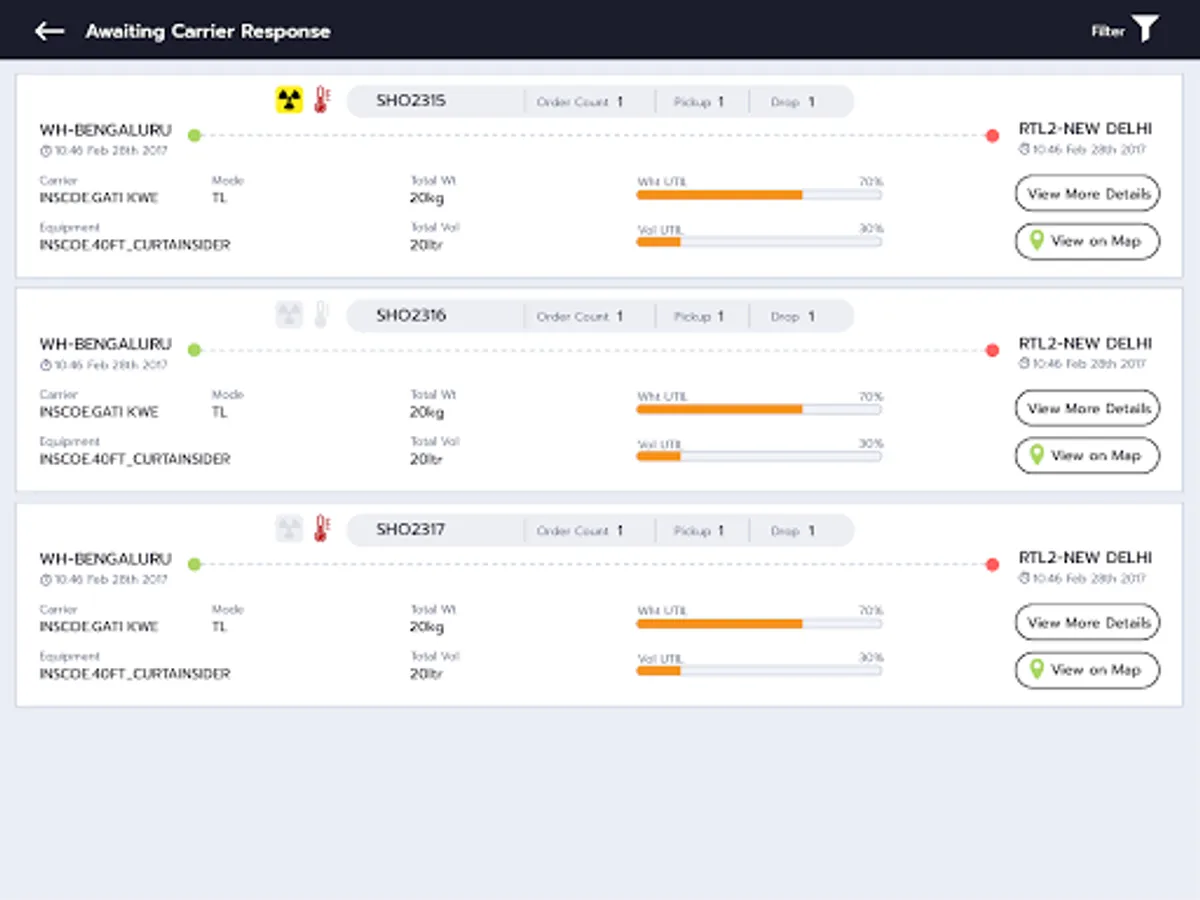
Task: Select red destination dot for SHO2315 route
Action: pyautogui.click(x=992, y=135)
